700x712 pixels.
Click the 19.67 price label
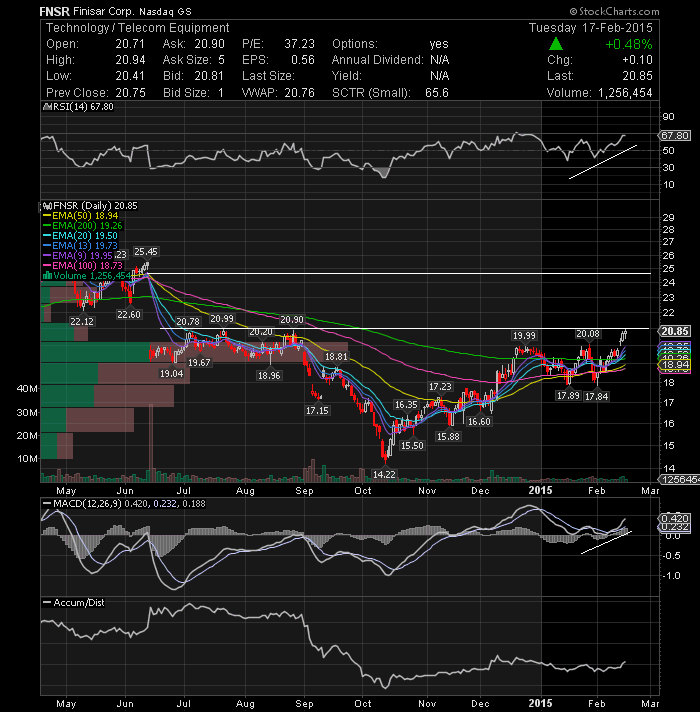pos(199,362)
